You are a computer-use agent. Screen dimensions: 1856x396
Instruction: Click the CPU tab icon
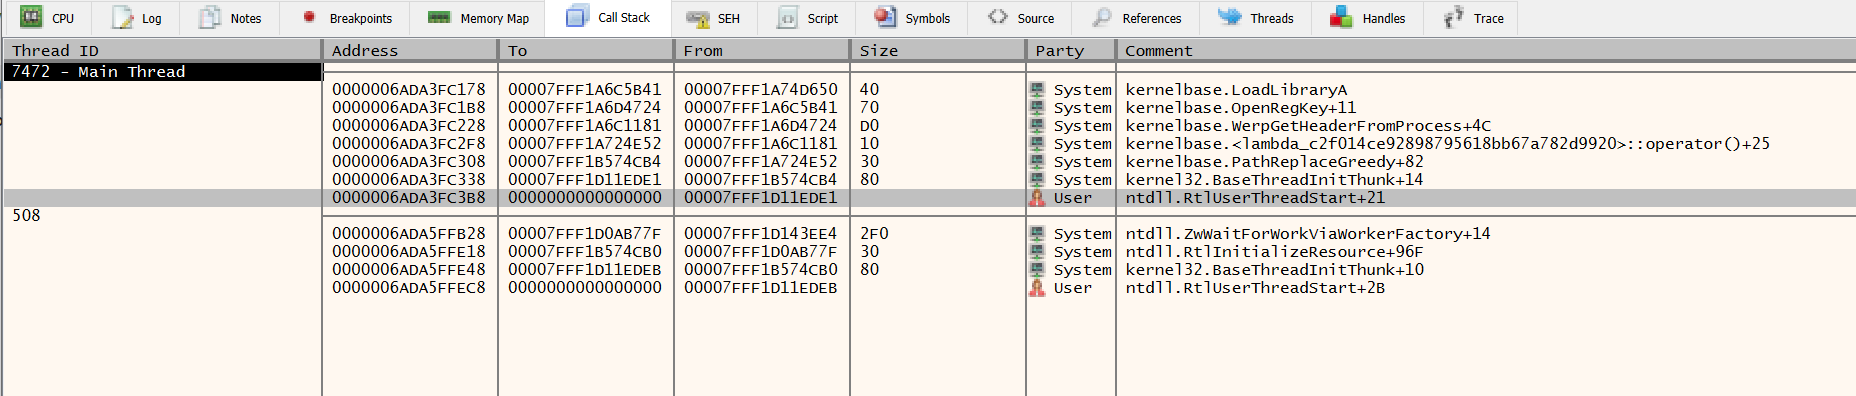[32, 17]
